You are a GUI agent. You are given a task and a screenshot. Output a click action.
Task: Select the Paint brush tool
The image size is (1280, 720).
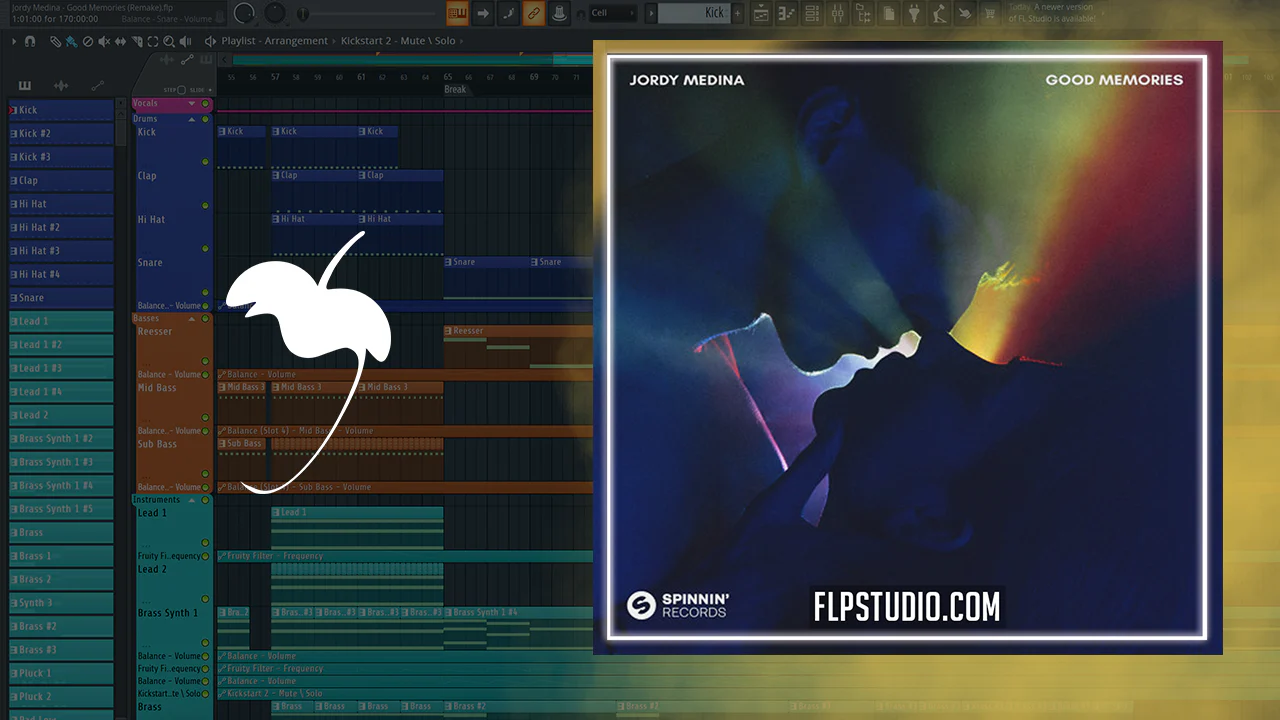click(x=72, y=41)
